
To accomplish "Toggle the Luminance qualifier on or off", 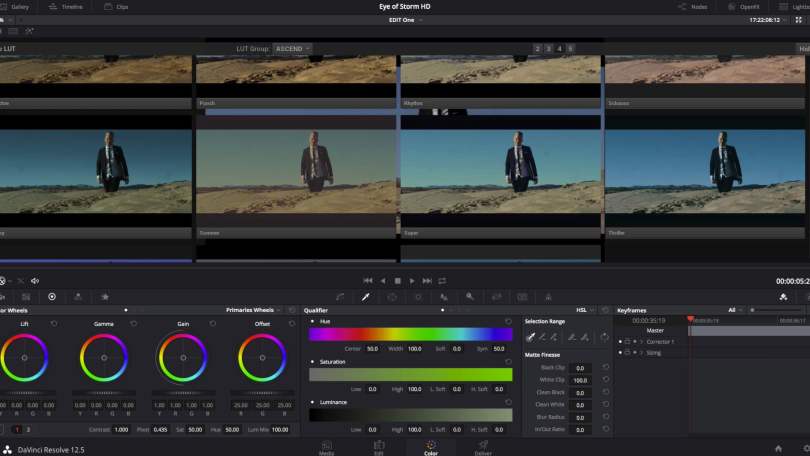I will 313,402.
